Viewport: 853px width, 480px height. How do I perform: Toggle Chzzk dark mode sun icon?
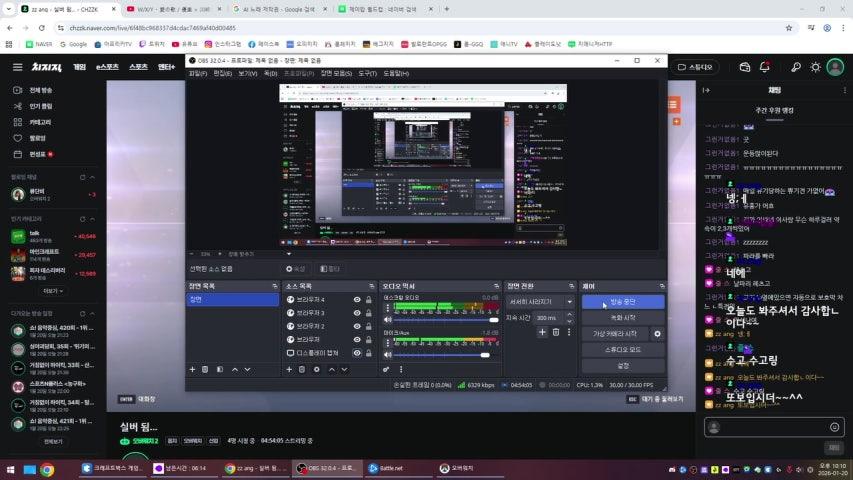pos(815,67)
